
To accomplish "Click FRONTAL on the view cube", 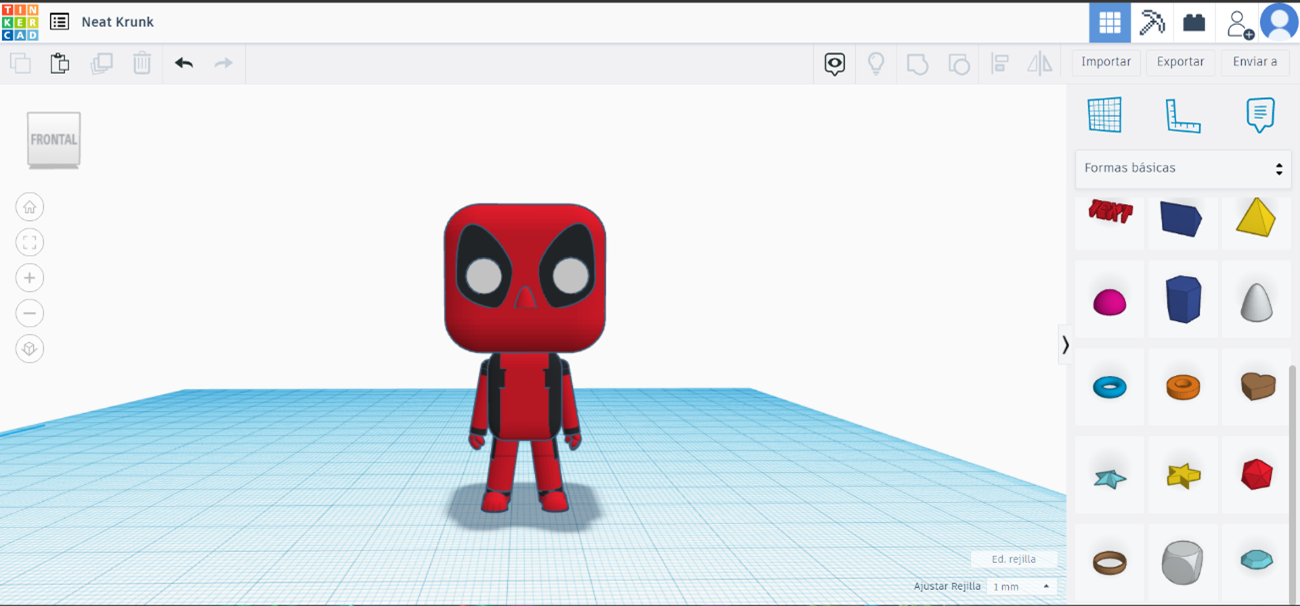I will point(53,140).
